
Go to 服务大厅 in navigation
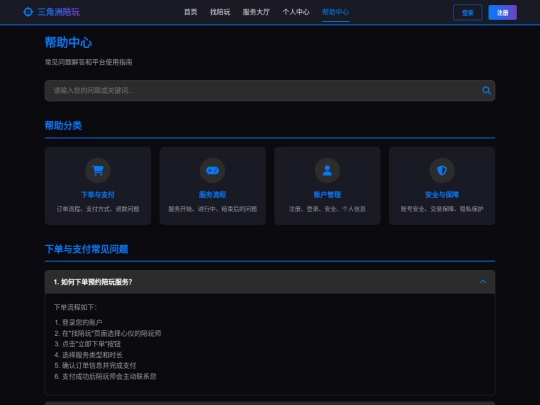[x=256, y=12]
